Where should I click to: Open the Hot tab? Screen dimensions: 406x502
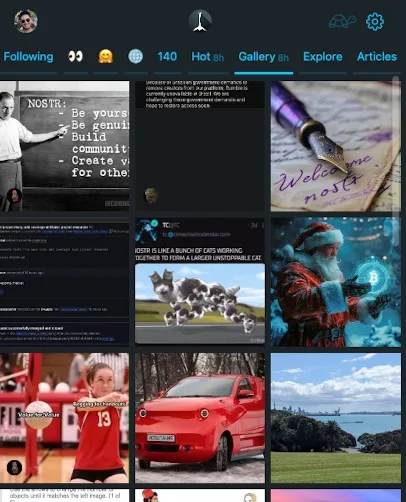pyautogui.click(x=207, y=57)
